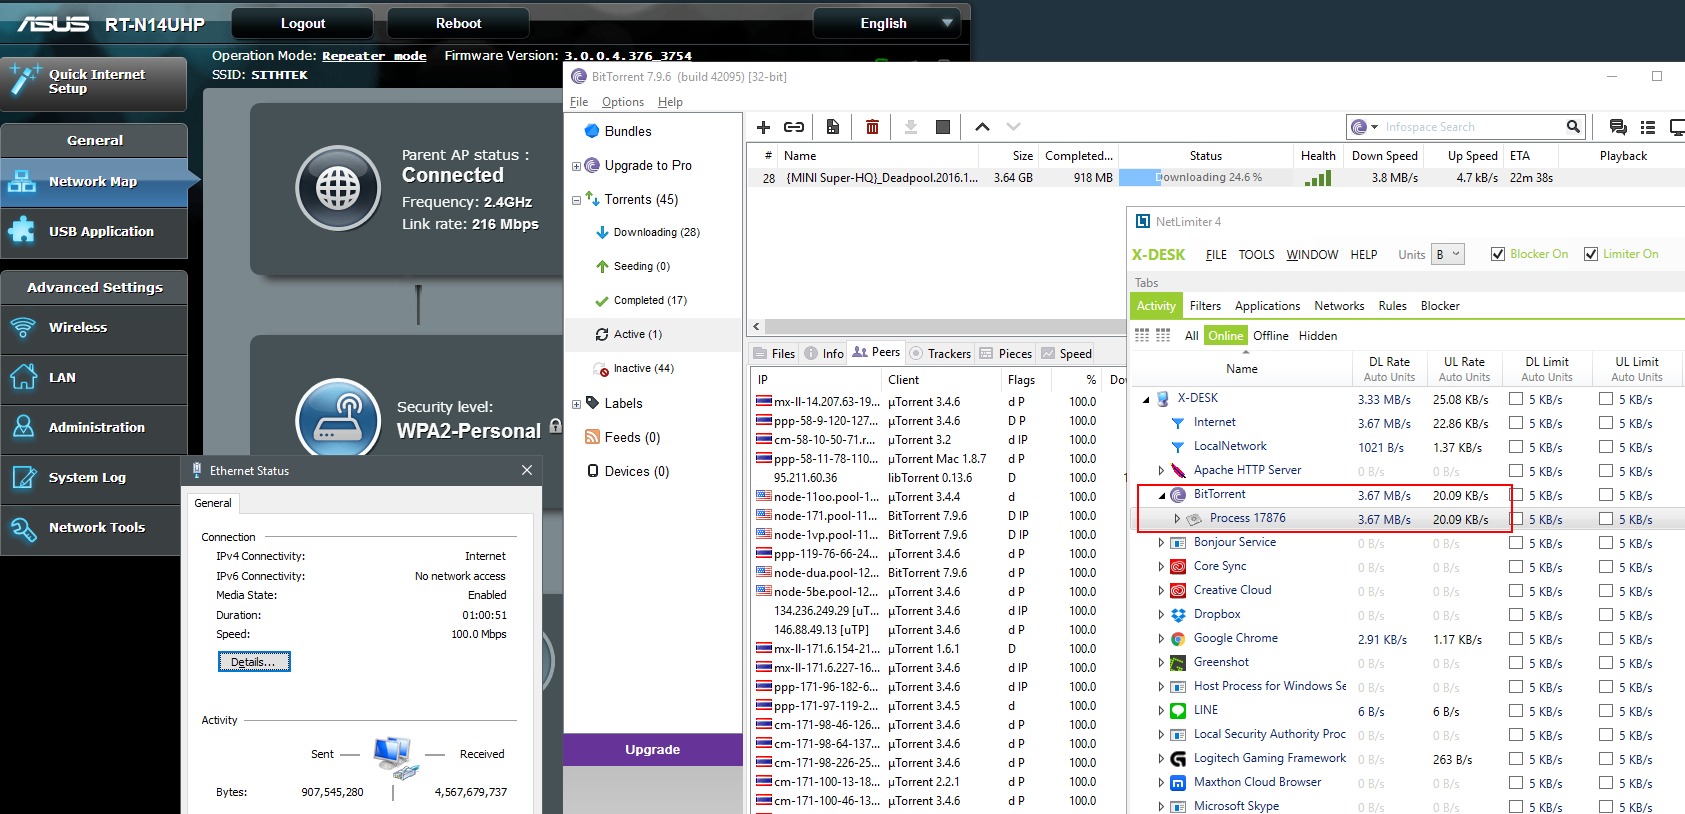Collapse the Torrents (45) tree node
The width and height of the screenshot is (1685, 814).
pyautogui.click(x=576, y=200)
